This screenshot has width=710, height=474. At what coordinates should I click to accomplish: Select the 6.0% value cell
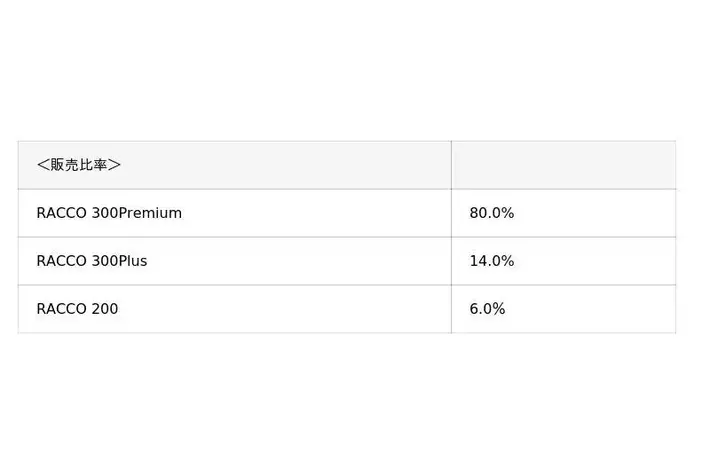point(564,309)
